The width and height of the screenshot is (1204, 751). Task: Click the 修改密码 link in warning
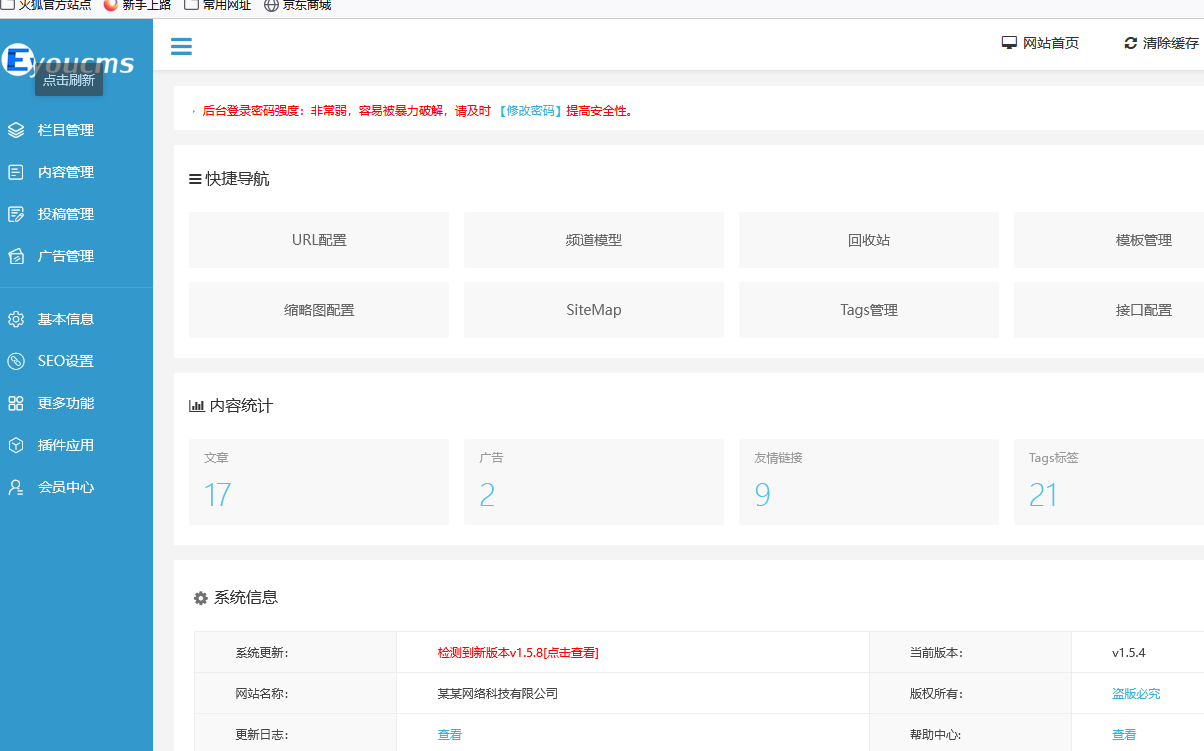530,111
